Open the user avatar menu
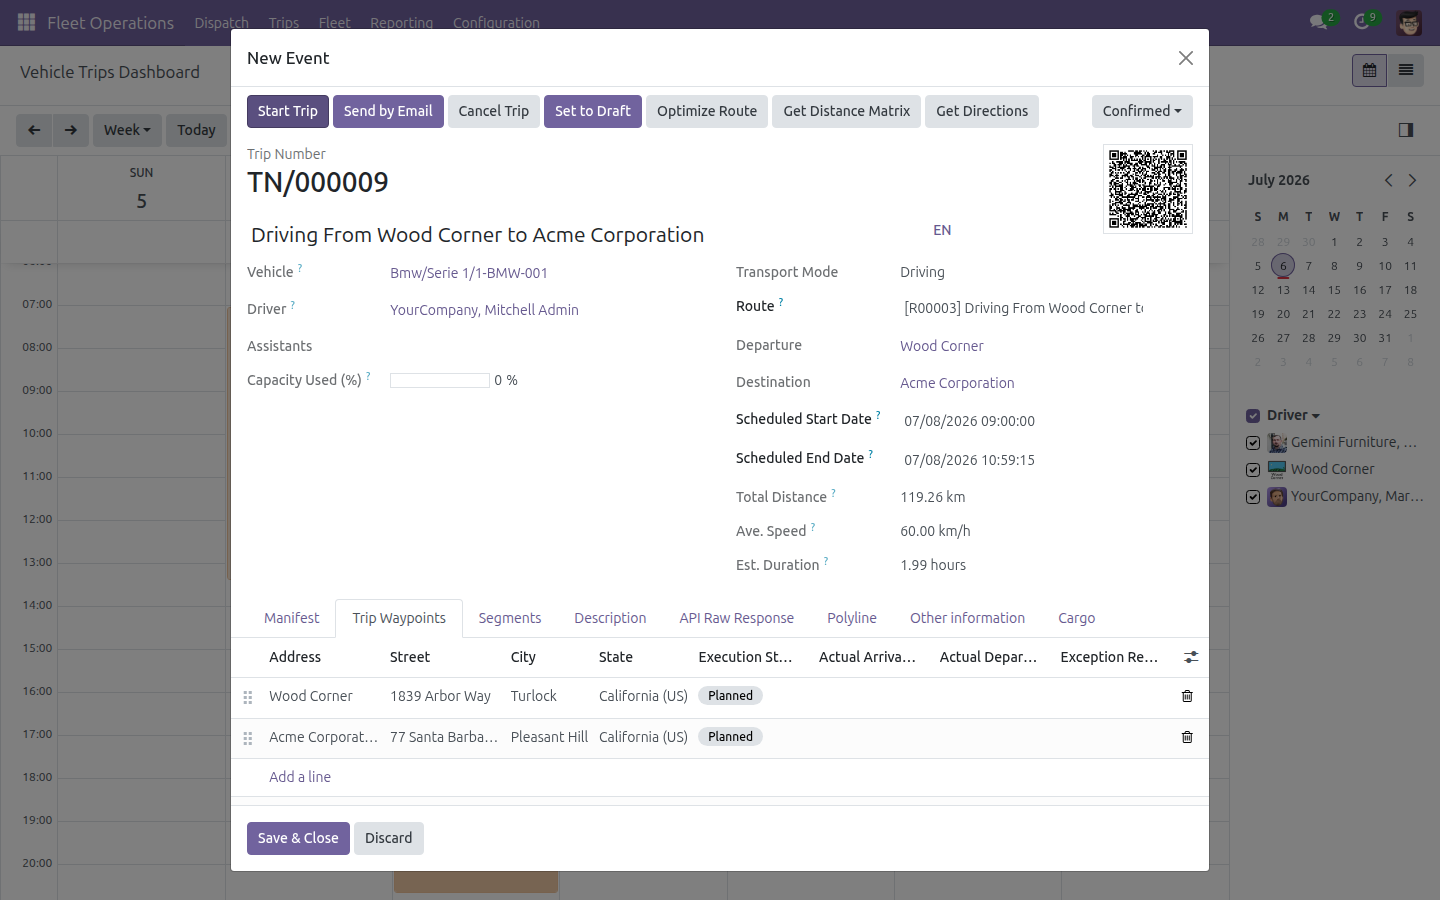The image size is (1440, 900). [1409, 22]
